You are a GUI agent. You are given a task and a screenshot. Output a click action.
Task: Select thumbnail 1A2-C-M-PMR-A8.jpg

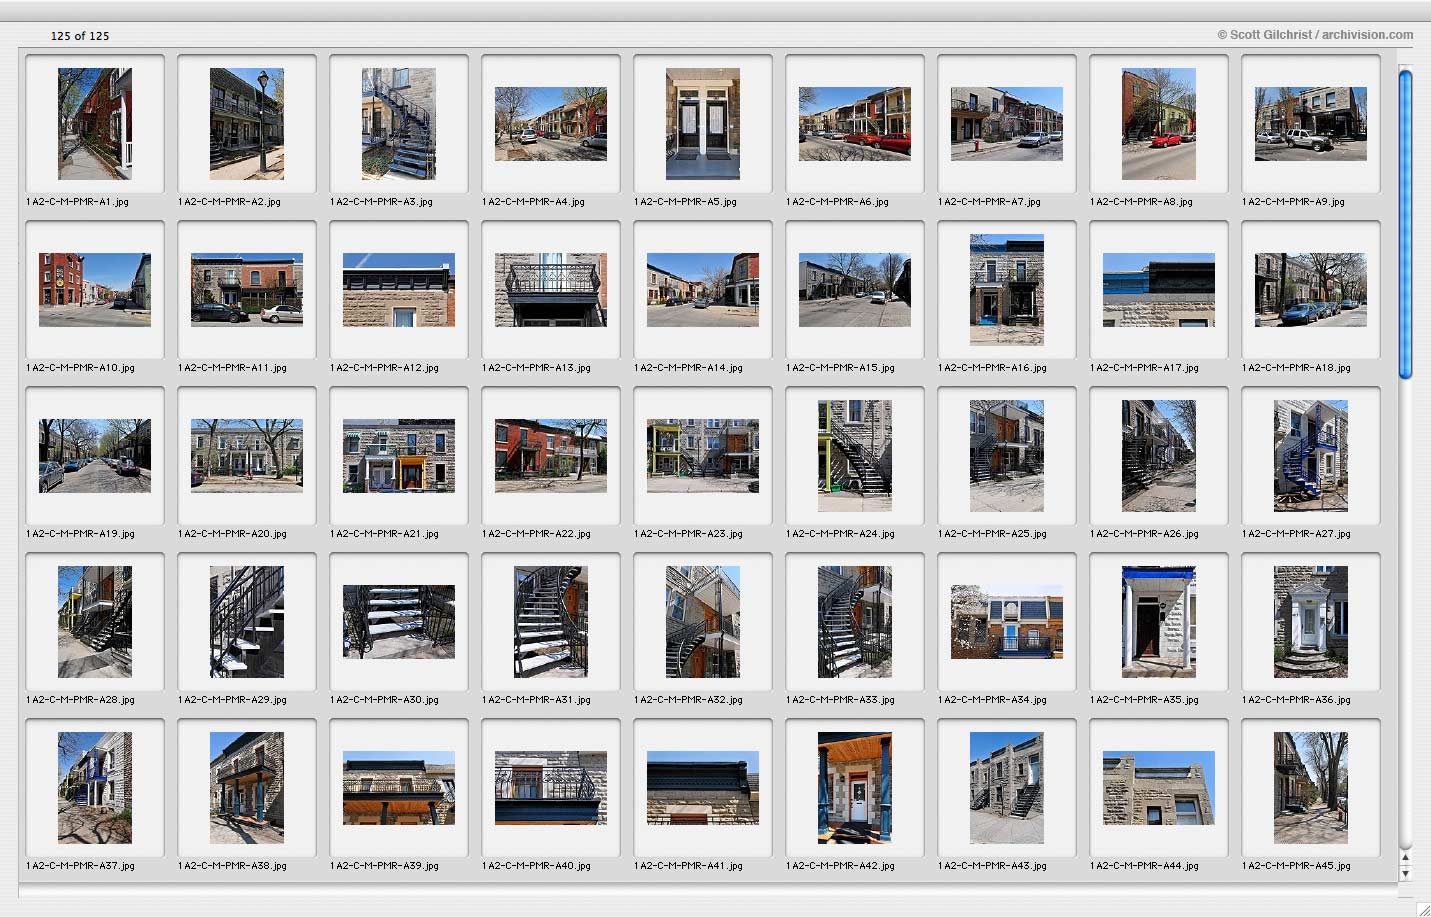point(1159,124)
